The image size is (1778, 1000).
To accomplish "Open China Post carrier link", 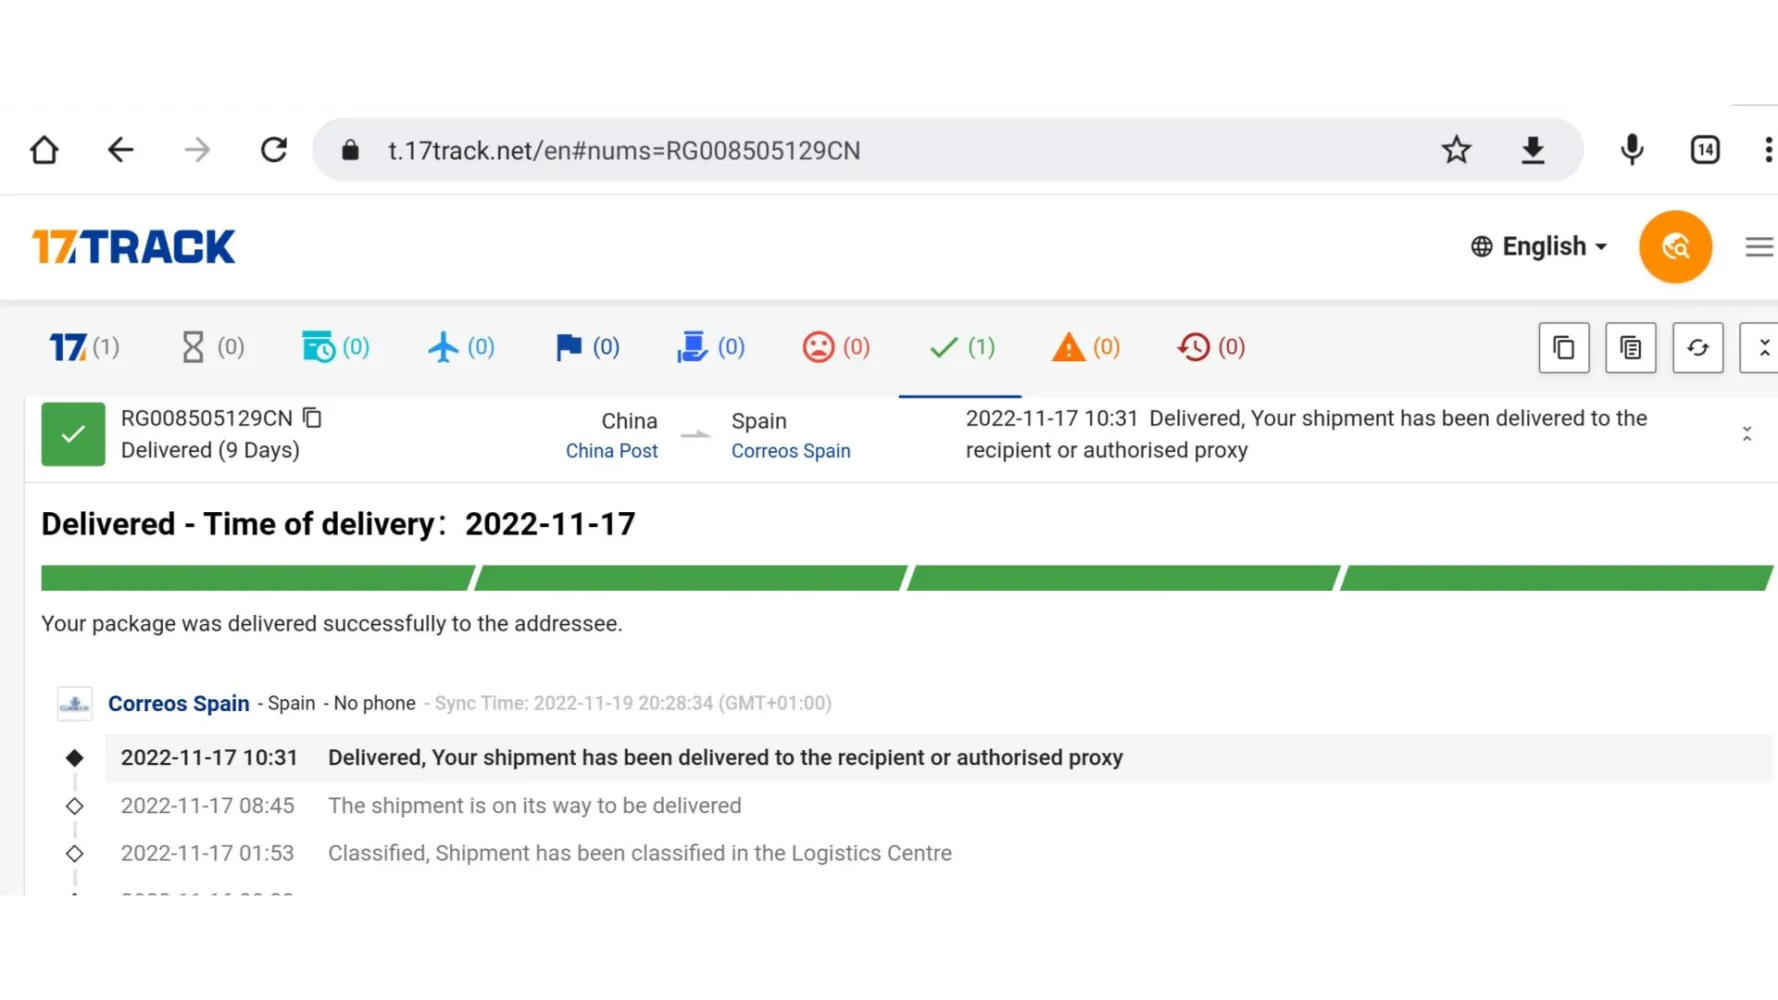I will coord(611,451).
